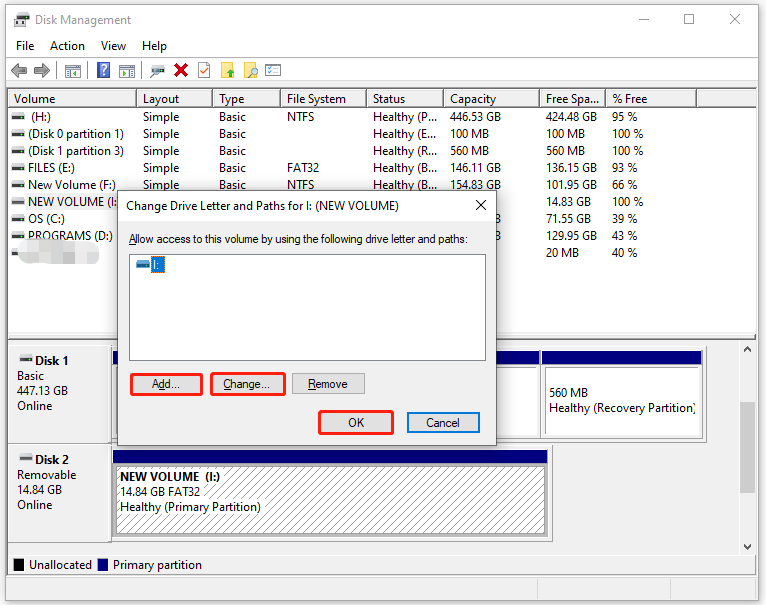Click the Disk 1 Basic label panel
Screen dimensions: 766x605
(x=60, y=393)
